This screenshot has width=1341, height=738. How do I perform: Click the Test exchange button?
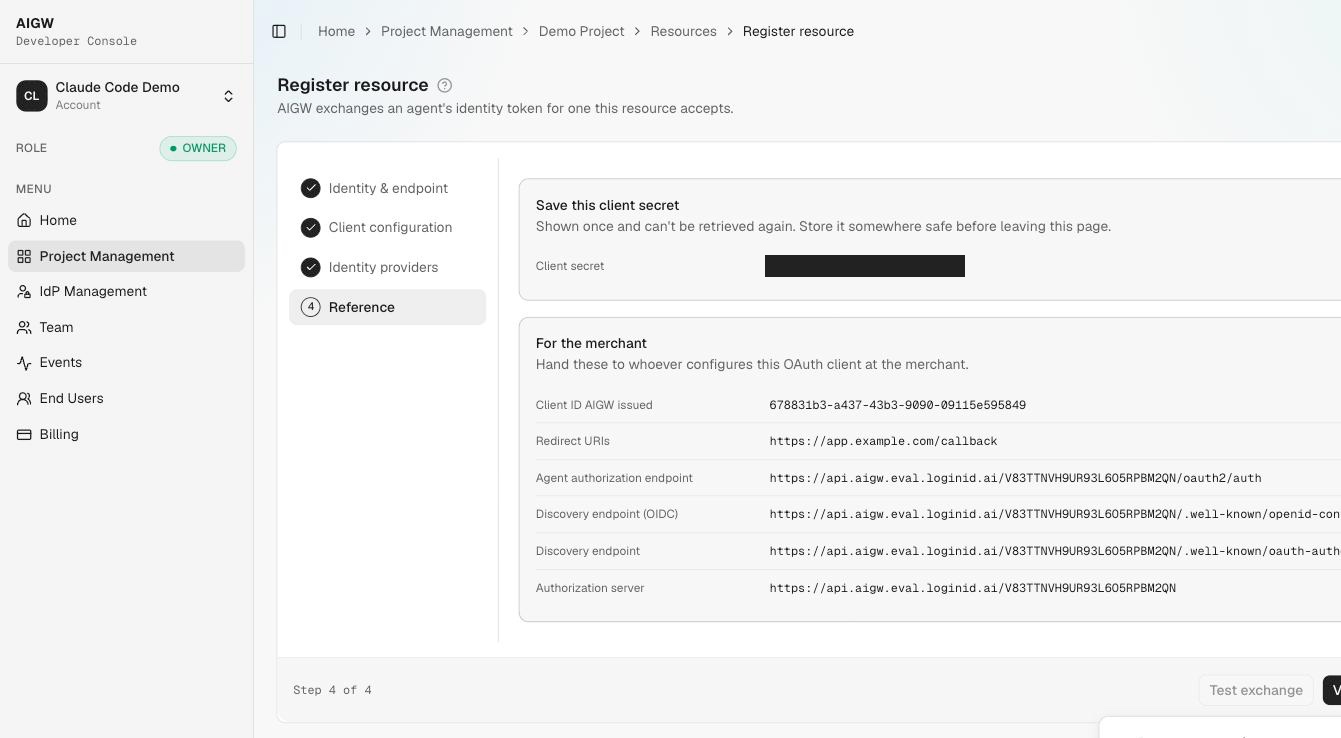click(x=1256, y=690)
